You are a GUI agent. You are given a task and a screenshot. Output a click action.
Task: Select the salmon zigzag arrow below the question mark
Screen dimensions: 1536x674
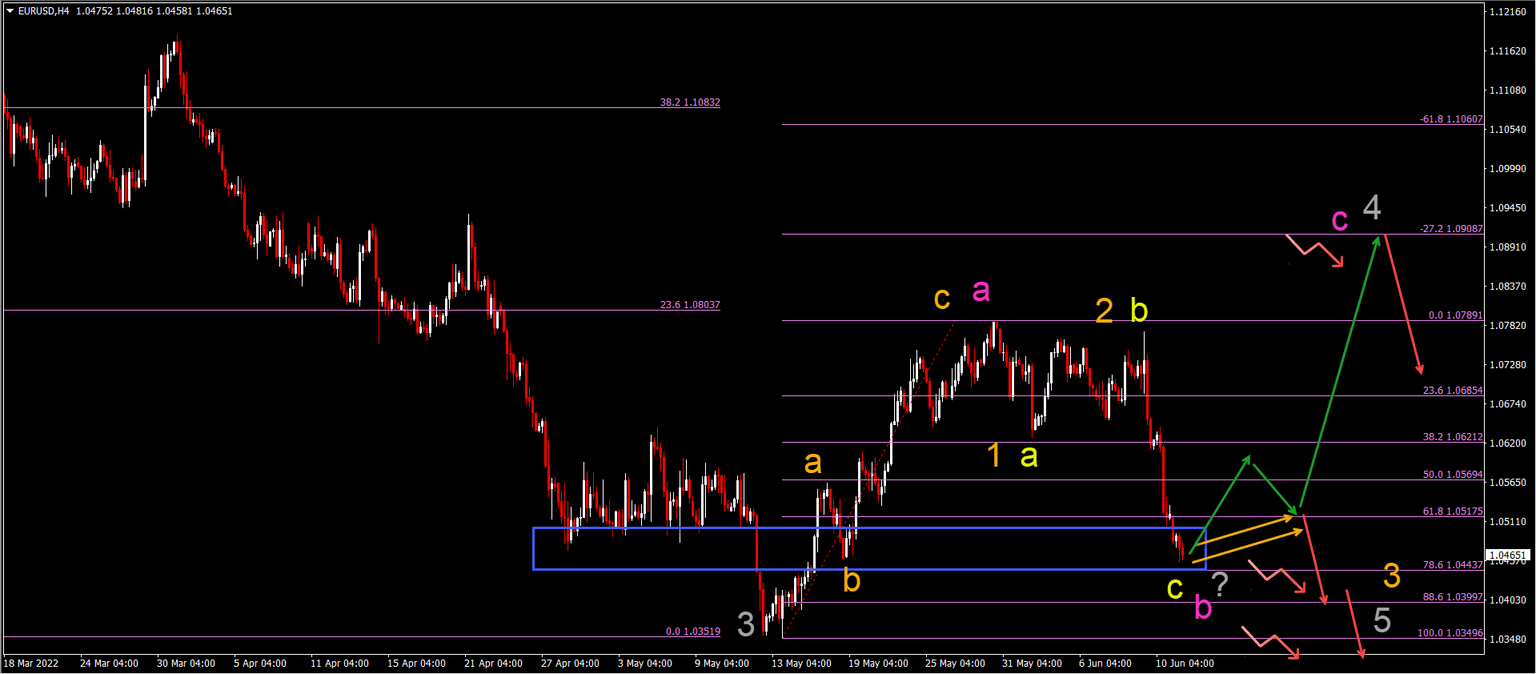[x=1277, y=577]
